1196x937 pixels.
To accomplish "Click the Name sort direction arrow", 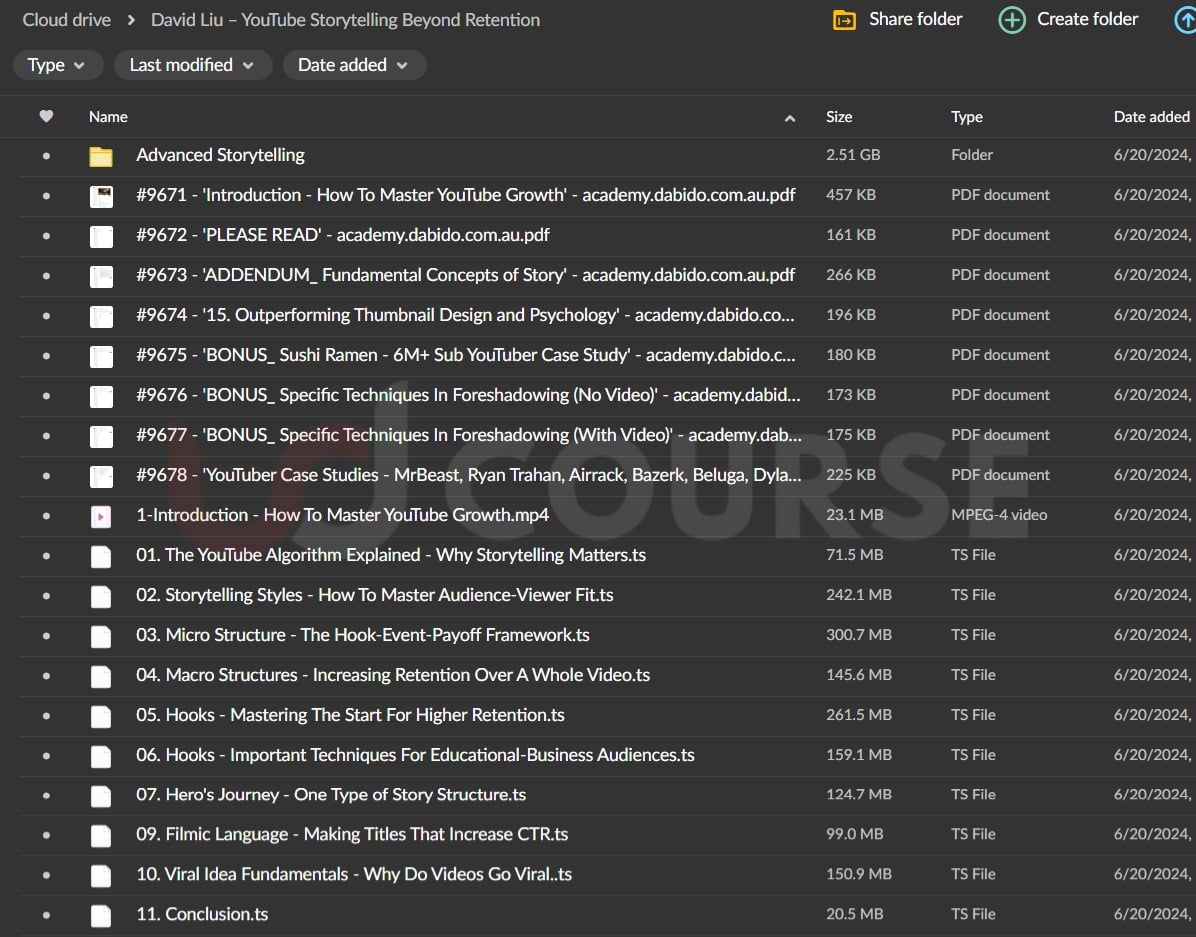I will pyautogui.click(x=790, y=118).
